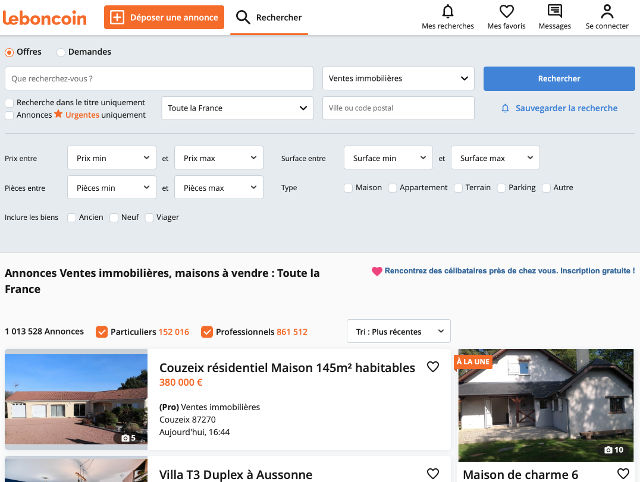Click the plus icon in Déposer une annonce
The height and width of the screenshot is (482, 640).
click(117, 18)
